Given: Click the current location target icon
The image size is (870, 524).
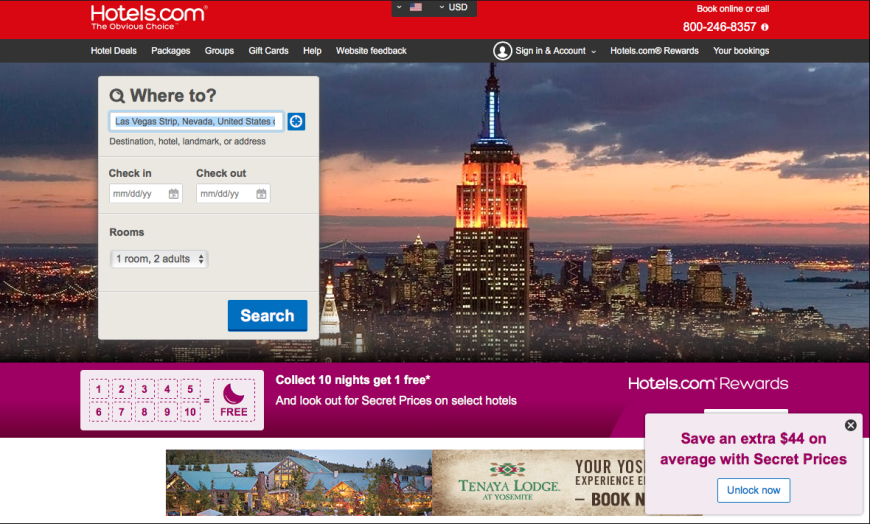Looking at the screenshot, I should [296, 122].
